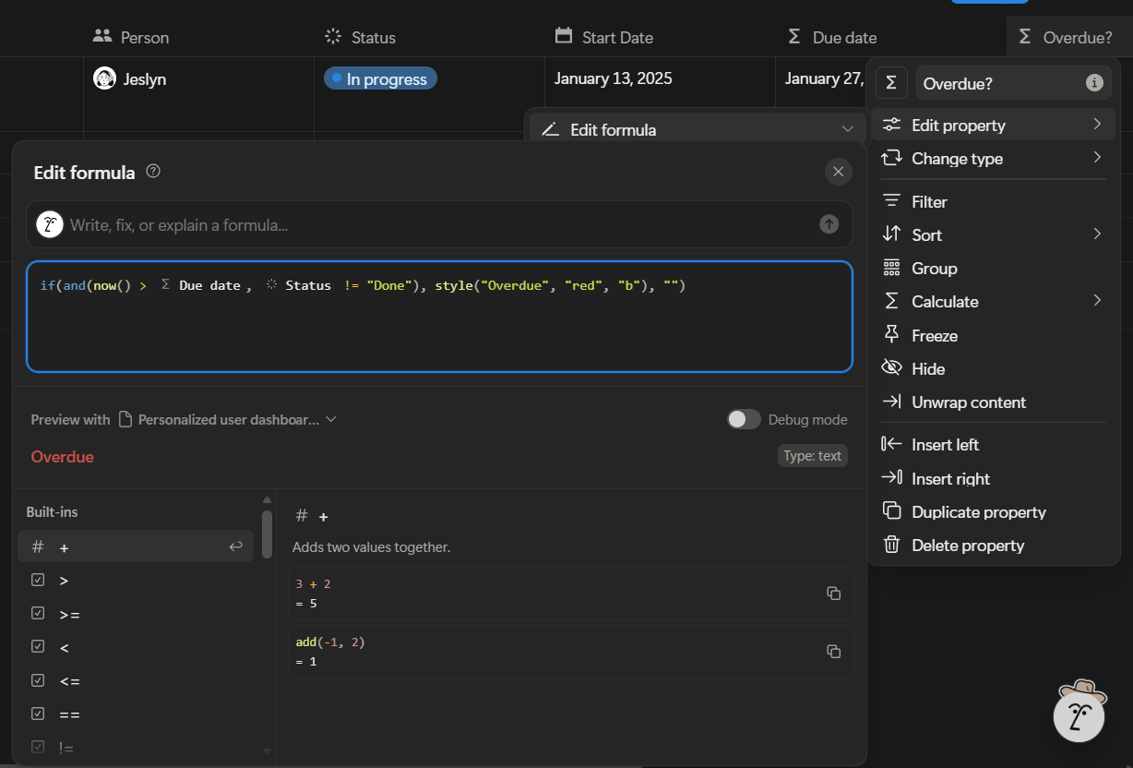This screenshot has width=1133, height=768.
Task: Click the In progress status tag
Action: (381, 79)
